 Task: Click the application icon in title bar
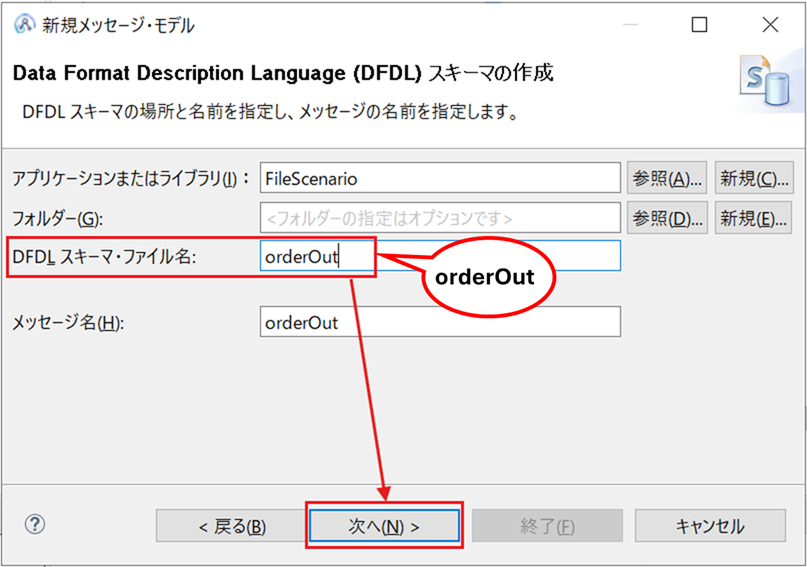pyautogui.click(x=24, y=24)
